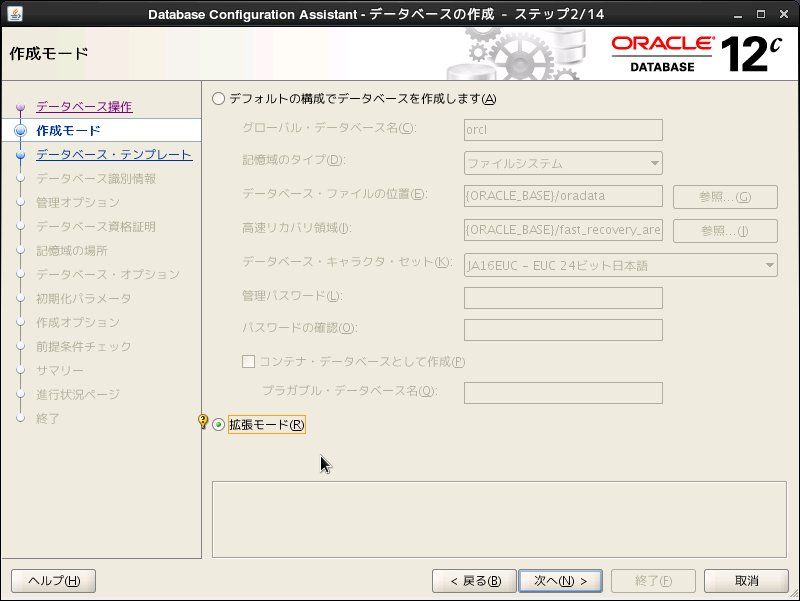Click the データベース・ファイルの位置 input field
Viewport: 800px width, 601px height.
click(563, 196)
